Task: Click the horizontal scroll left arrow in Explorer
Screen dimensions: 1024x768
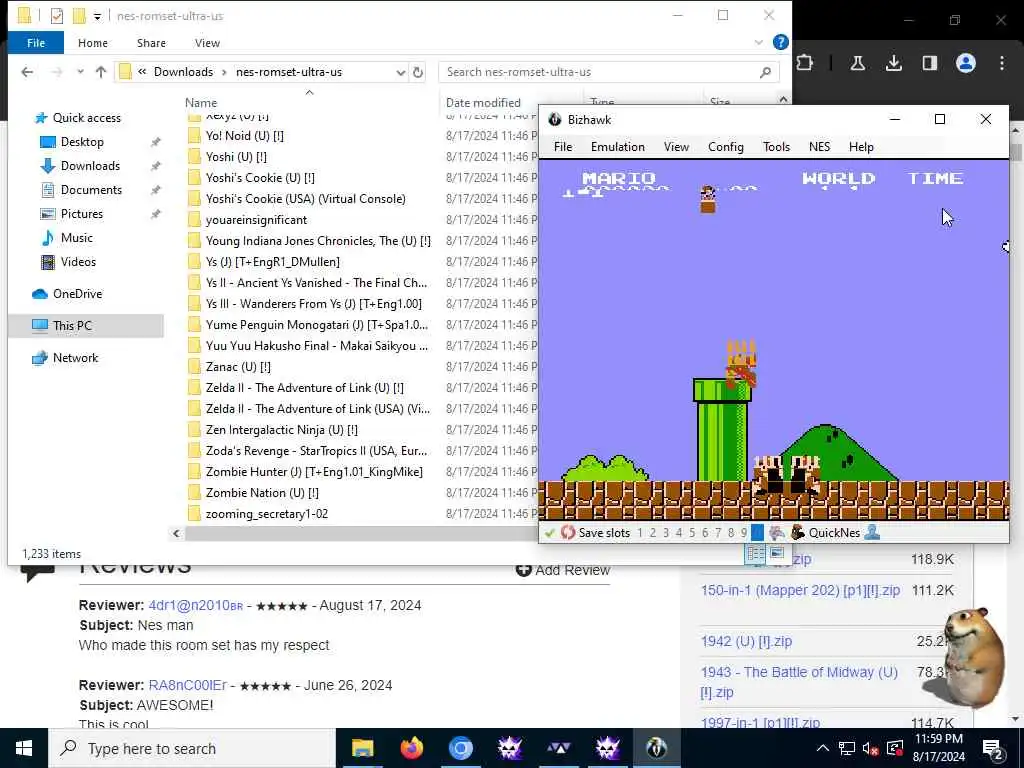Action: tap(176, 534)
